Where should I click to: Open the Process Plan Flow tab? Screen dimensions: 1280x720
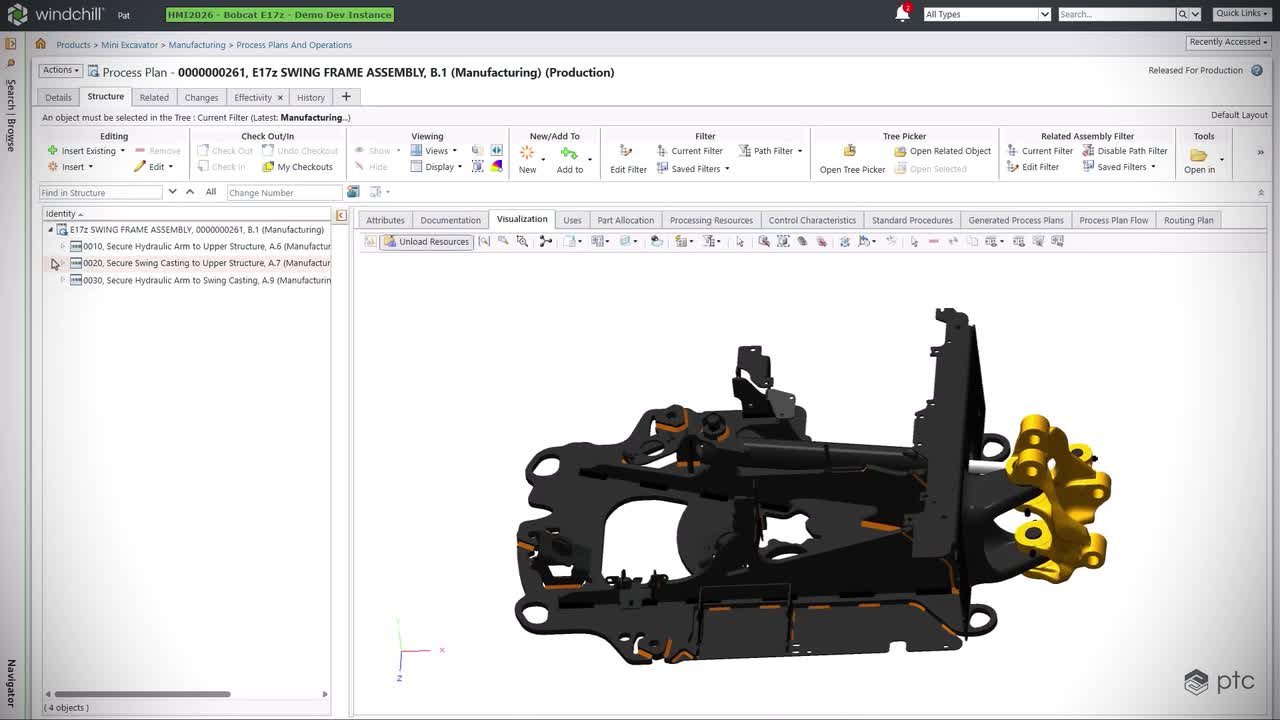click(1113, 220)
